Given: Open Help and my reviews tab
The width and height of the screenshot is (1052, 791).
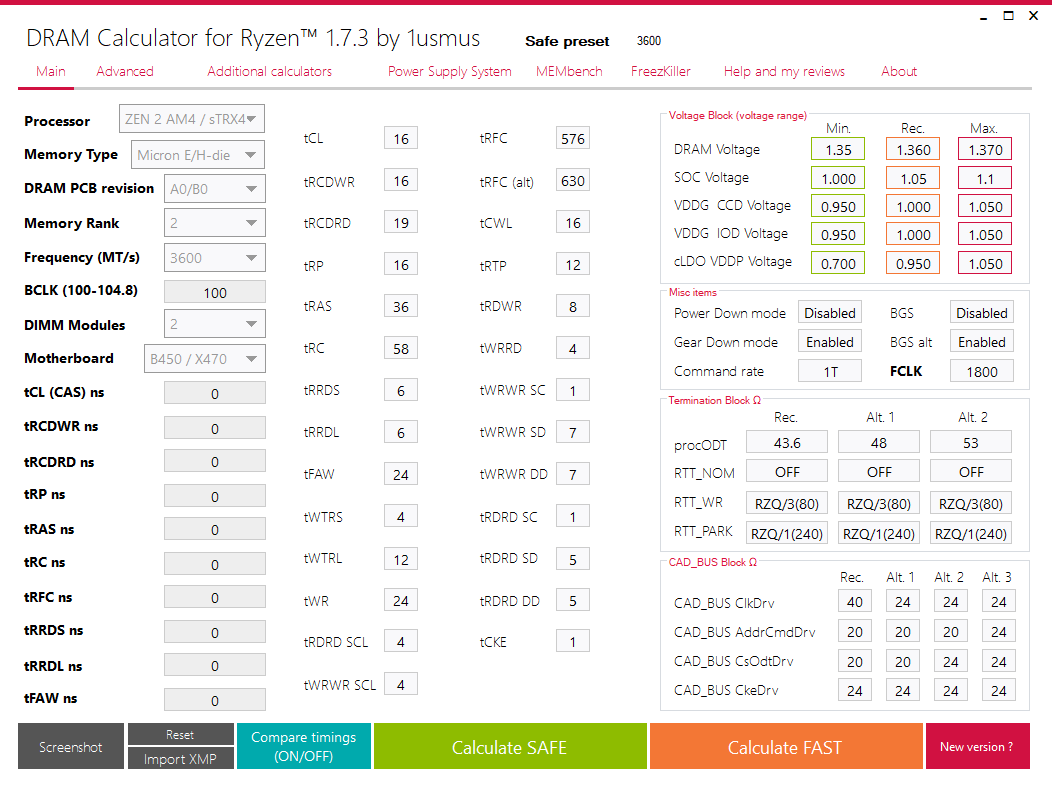Looking at the screenshot, I should click(x=784, y=71).
